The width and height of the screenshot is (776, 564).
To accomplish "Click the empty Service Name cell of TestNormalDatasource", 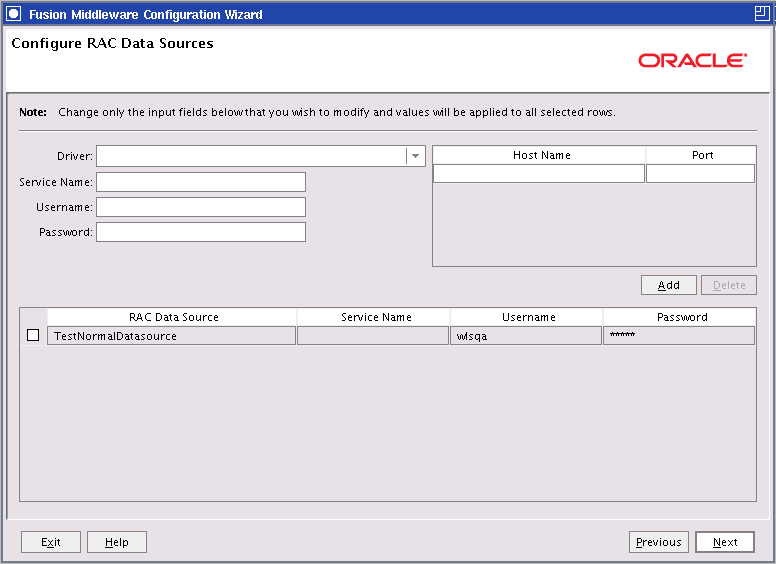I will tap(373, 335).
